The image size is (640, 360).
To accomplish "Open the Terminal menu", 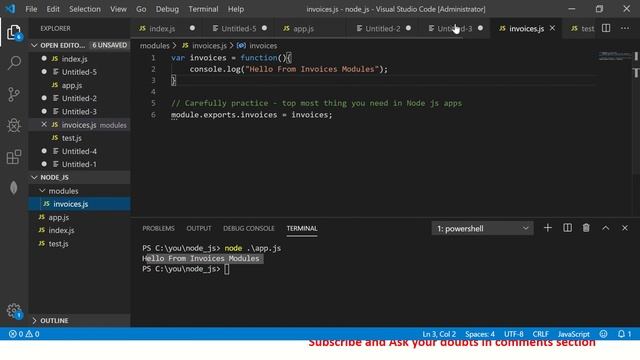I will coord(203,9).
